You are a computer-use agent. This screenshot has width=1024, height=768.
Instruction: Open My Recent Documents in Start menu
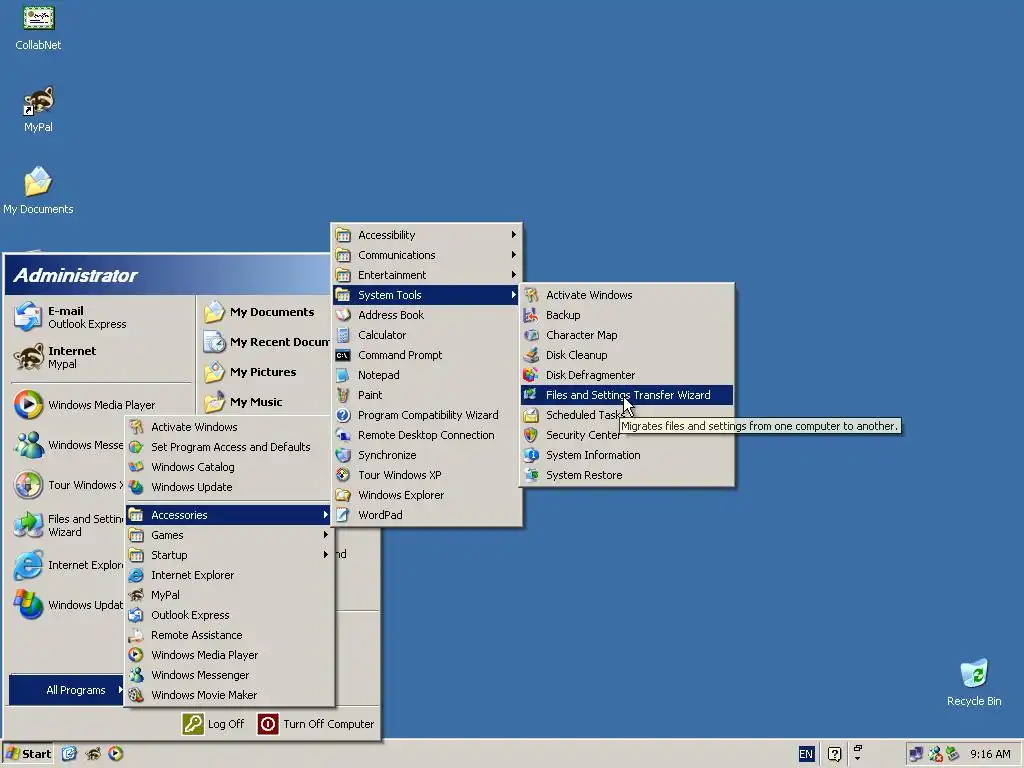coord(266,342)
